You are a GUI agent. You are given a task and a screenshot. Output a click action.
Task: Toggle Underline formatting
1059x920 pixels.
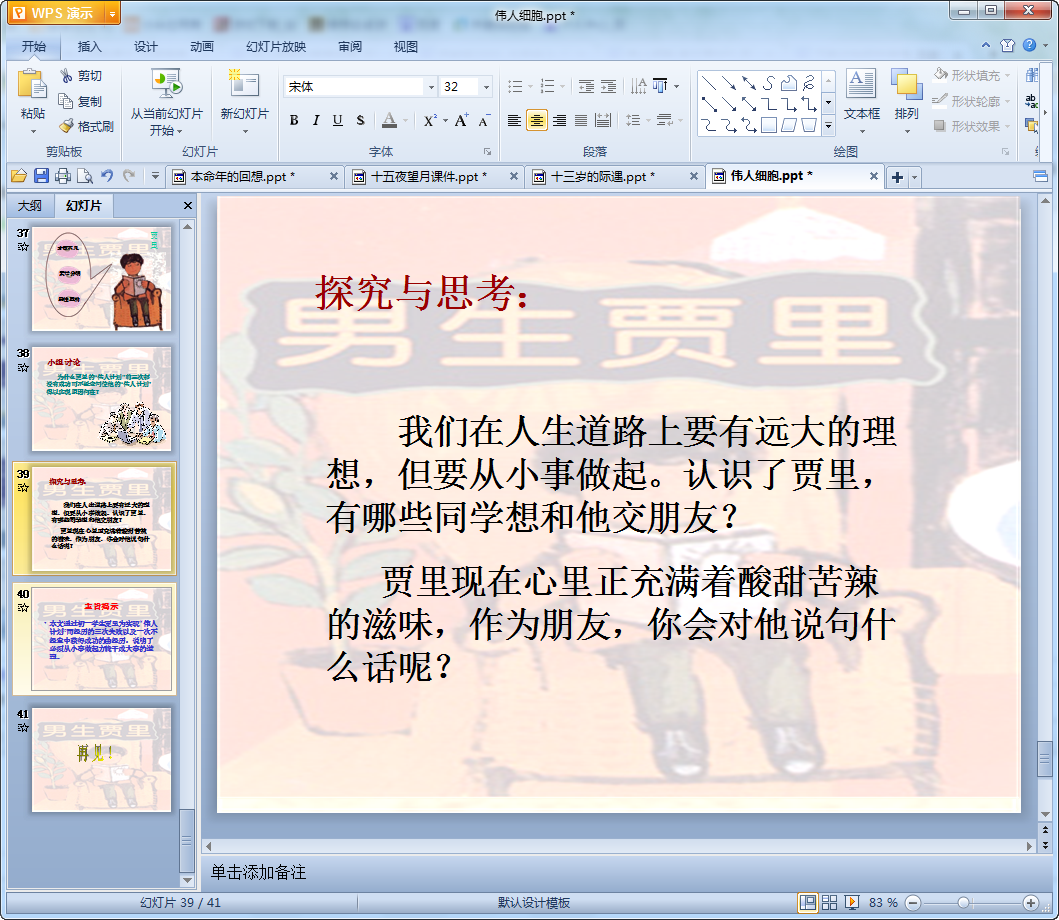[x=338, y=120]
